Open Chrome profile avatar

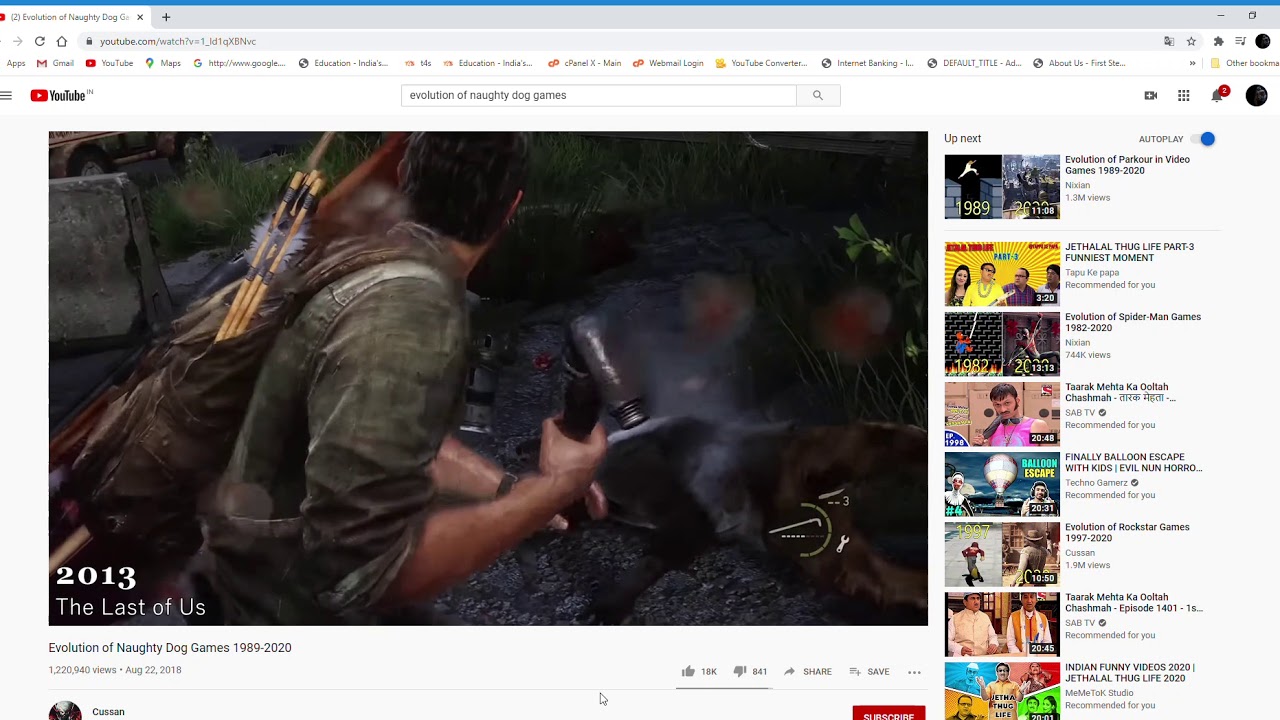point(1263,41)
